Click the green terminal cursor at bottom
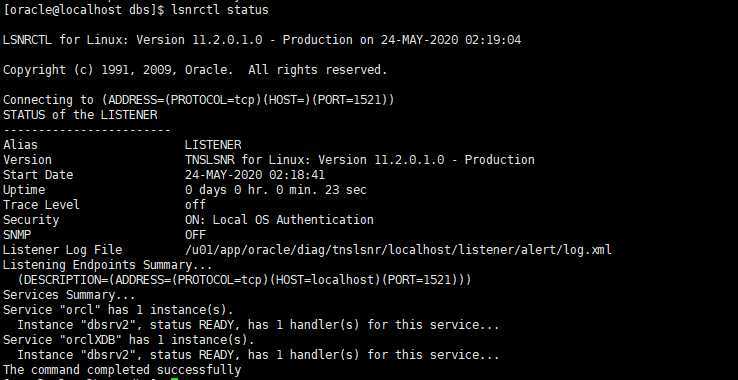 (175, 379)
